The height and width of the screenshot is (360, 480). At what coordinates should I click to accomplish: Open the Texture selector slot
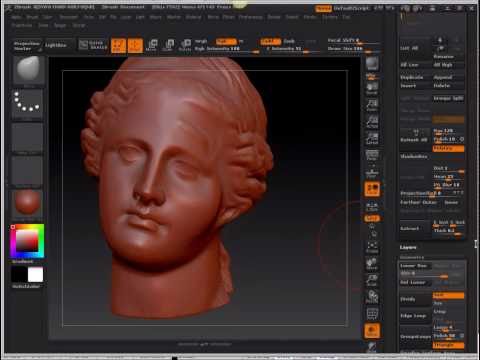[x=27, y=171]
